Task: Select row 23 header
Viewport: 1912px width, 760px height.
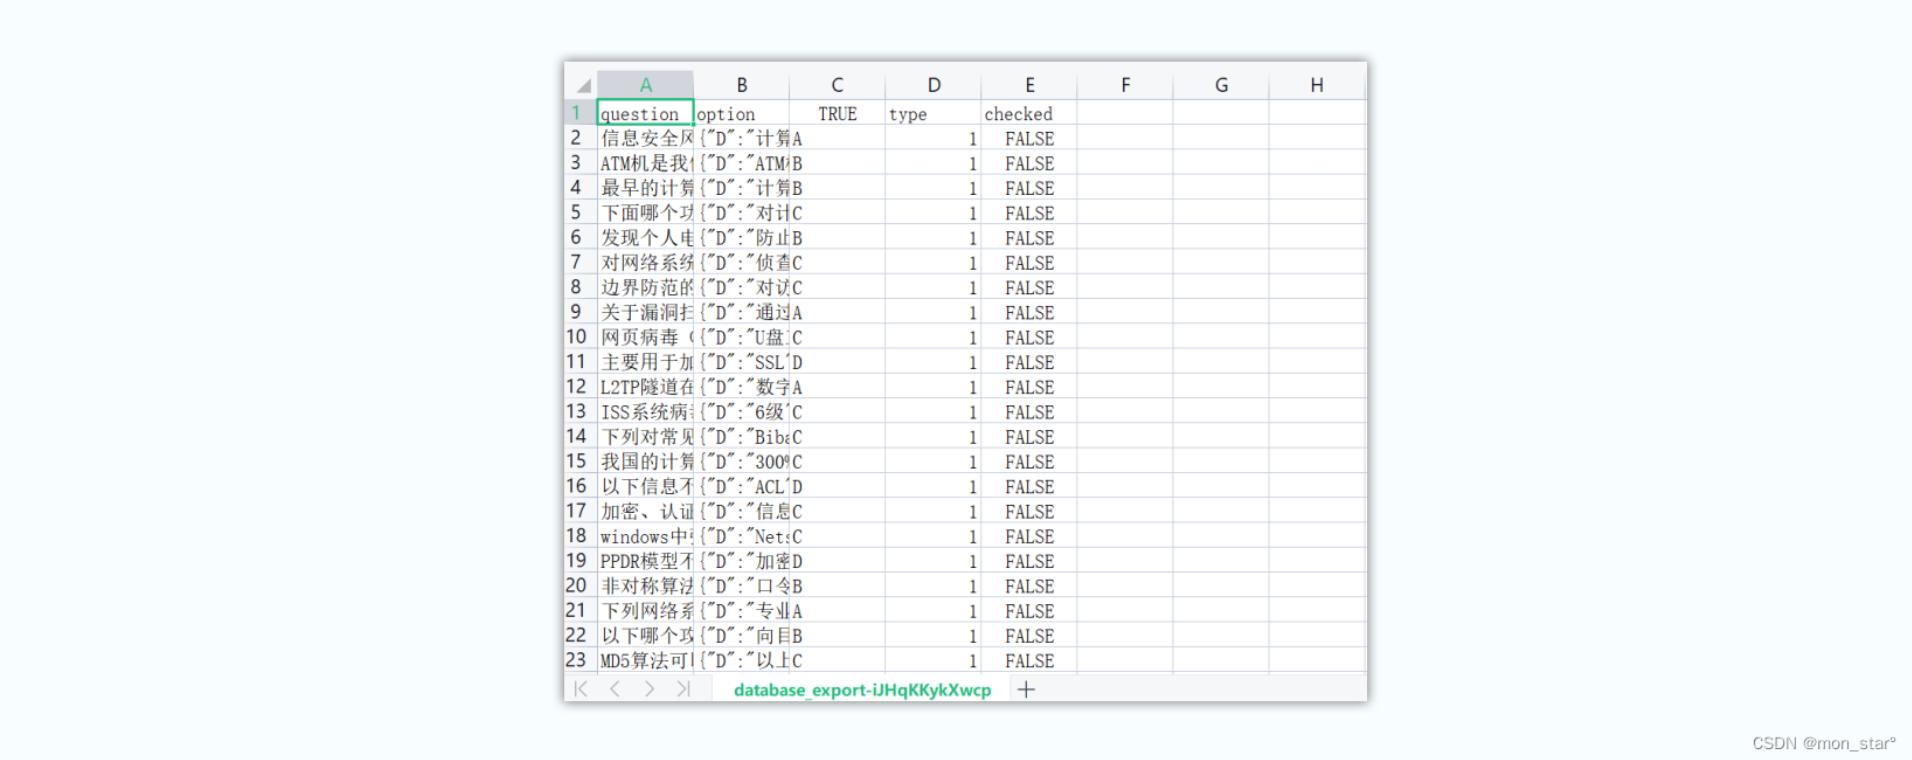Action: tap(577, 660)
